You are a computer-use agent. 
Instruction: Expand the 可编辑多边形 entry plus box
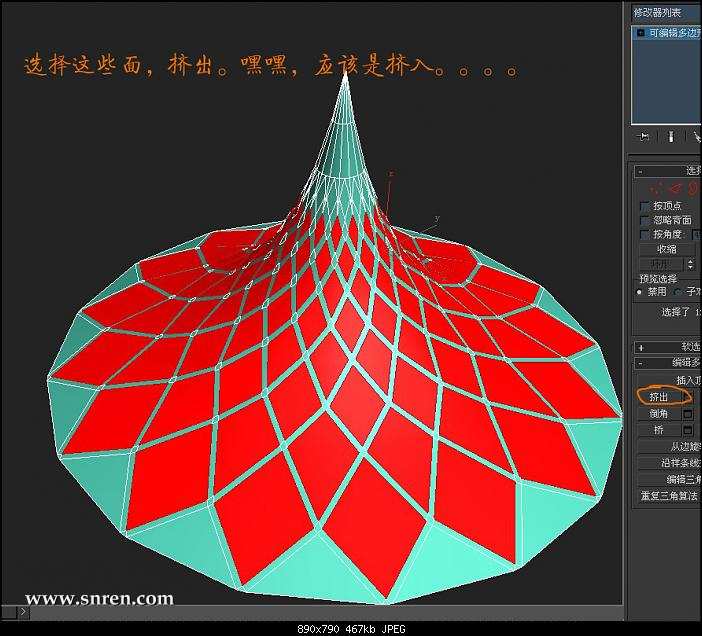click(x=641, y=33)
